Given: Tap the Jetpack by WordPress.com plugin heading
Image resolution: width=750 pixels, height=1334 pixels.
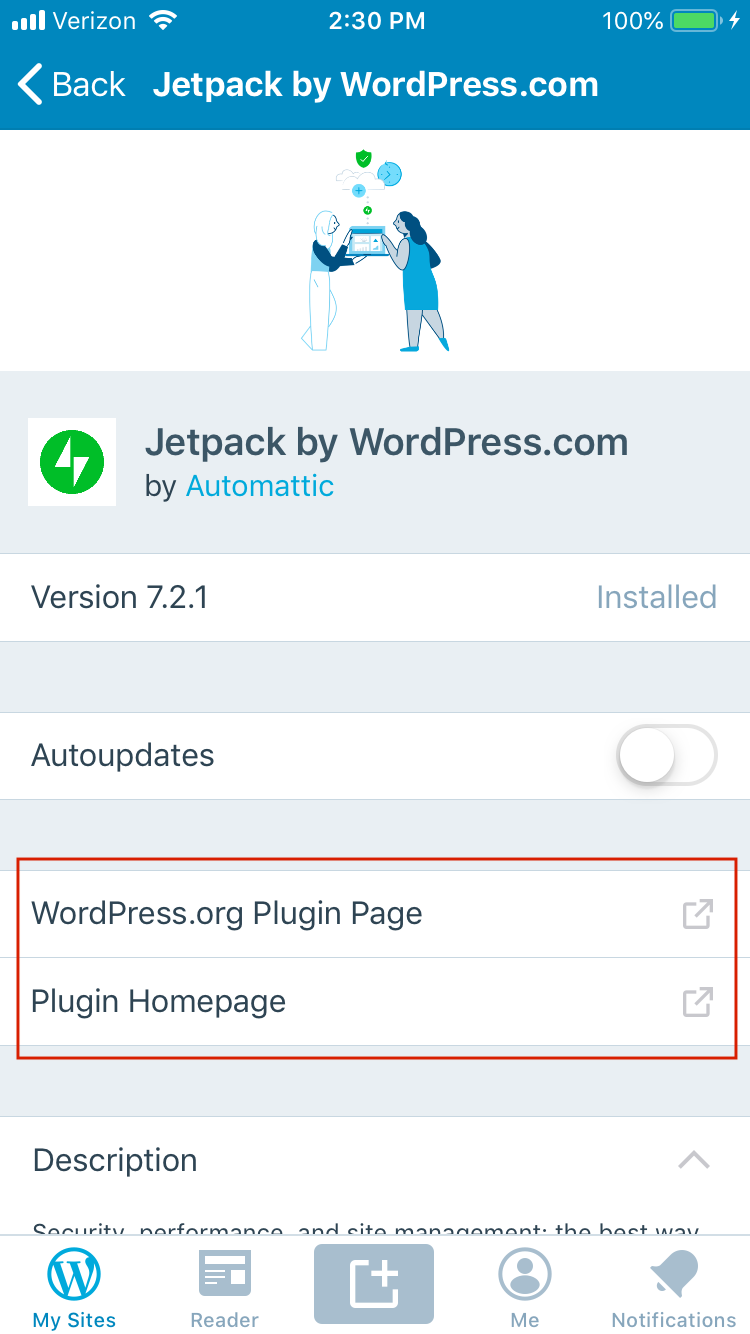Looking at the screenshot, I should tap(387, 442).
